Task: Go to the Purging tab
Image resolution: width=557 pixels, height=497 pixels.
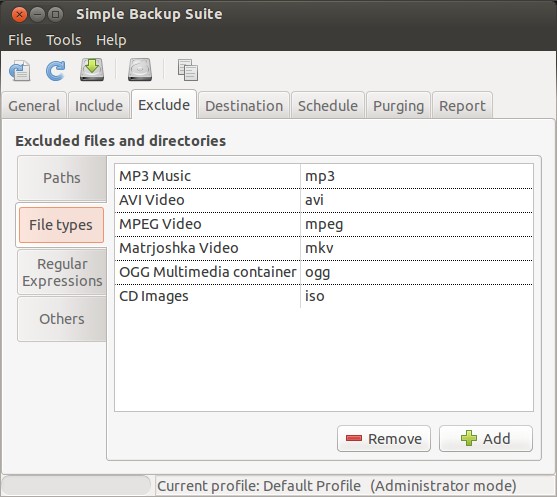Action: click(x=399, y=106)
